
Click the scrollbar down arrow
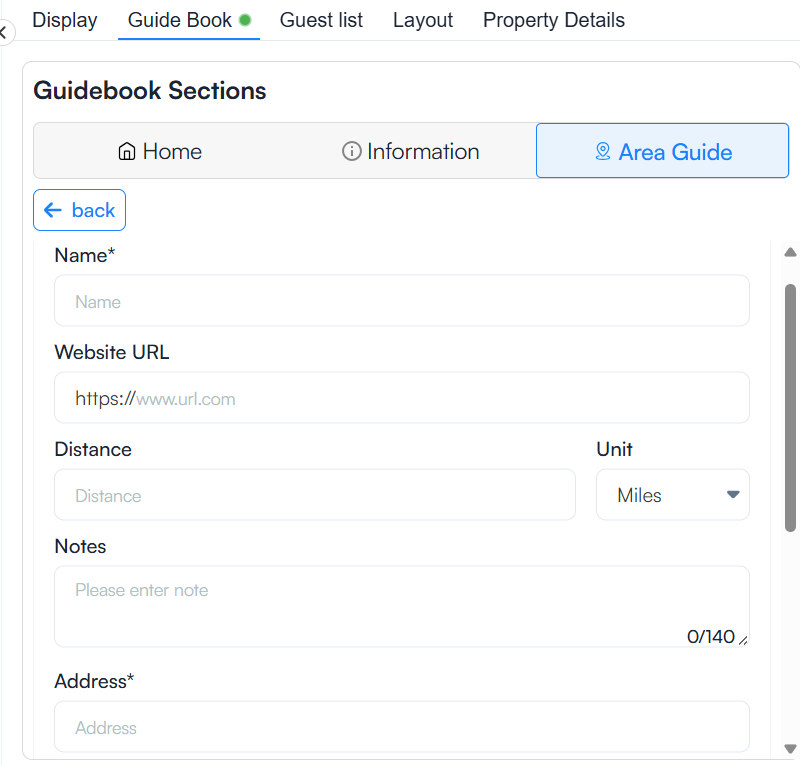tap(790, 749)
